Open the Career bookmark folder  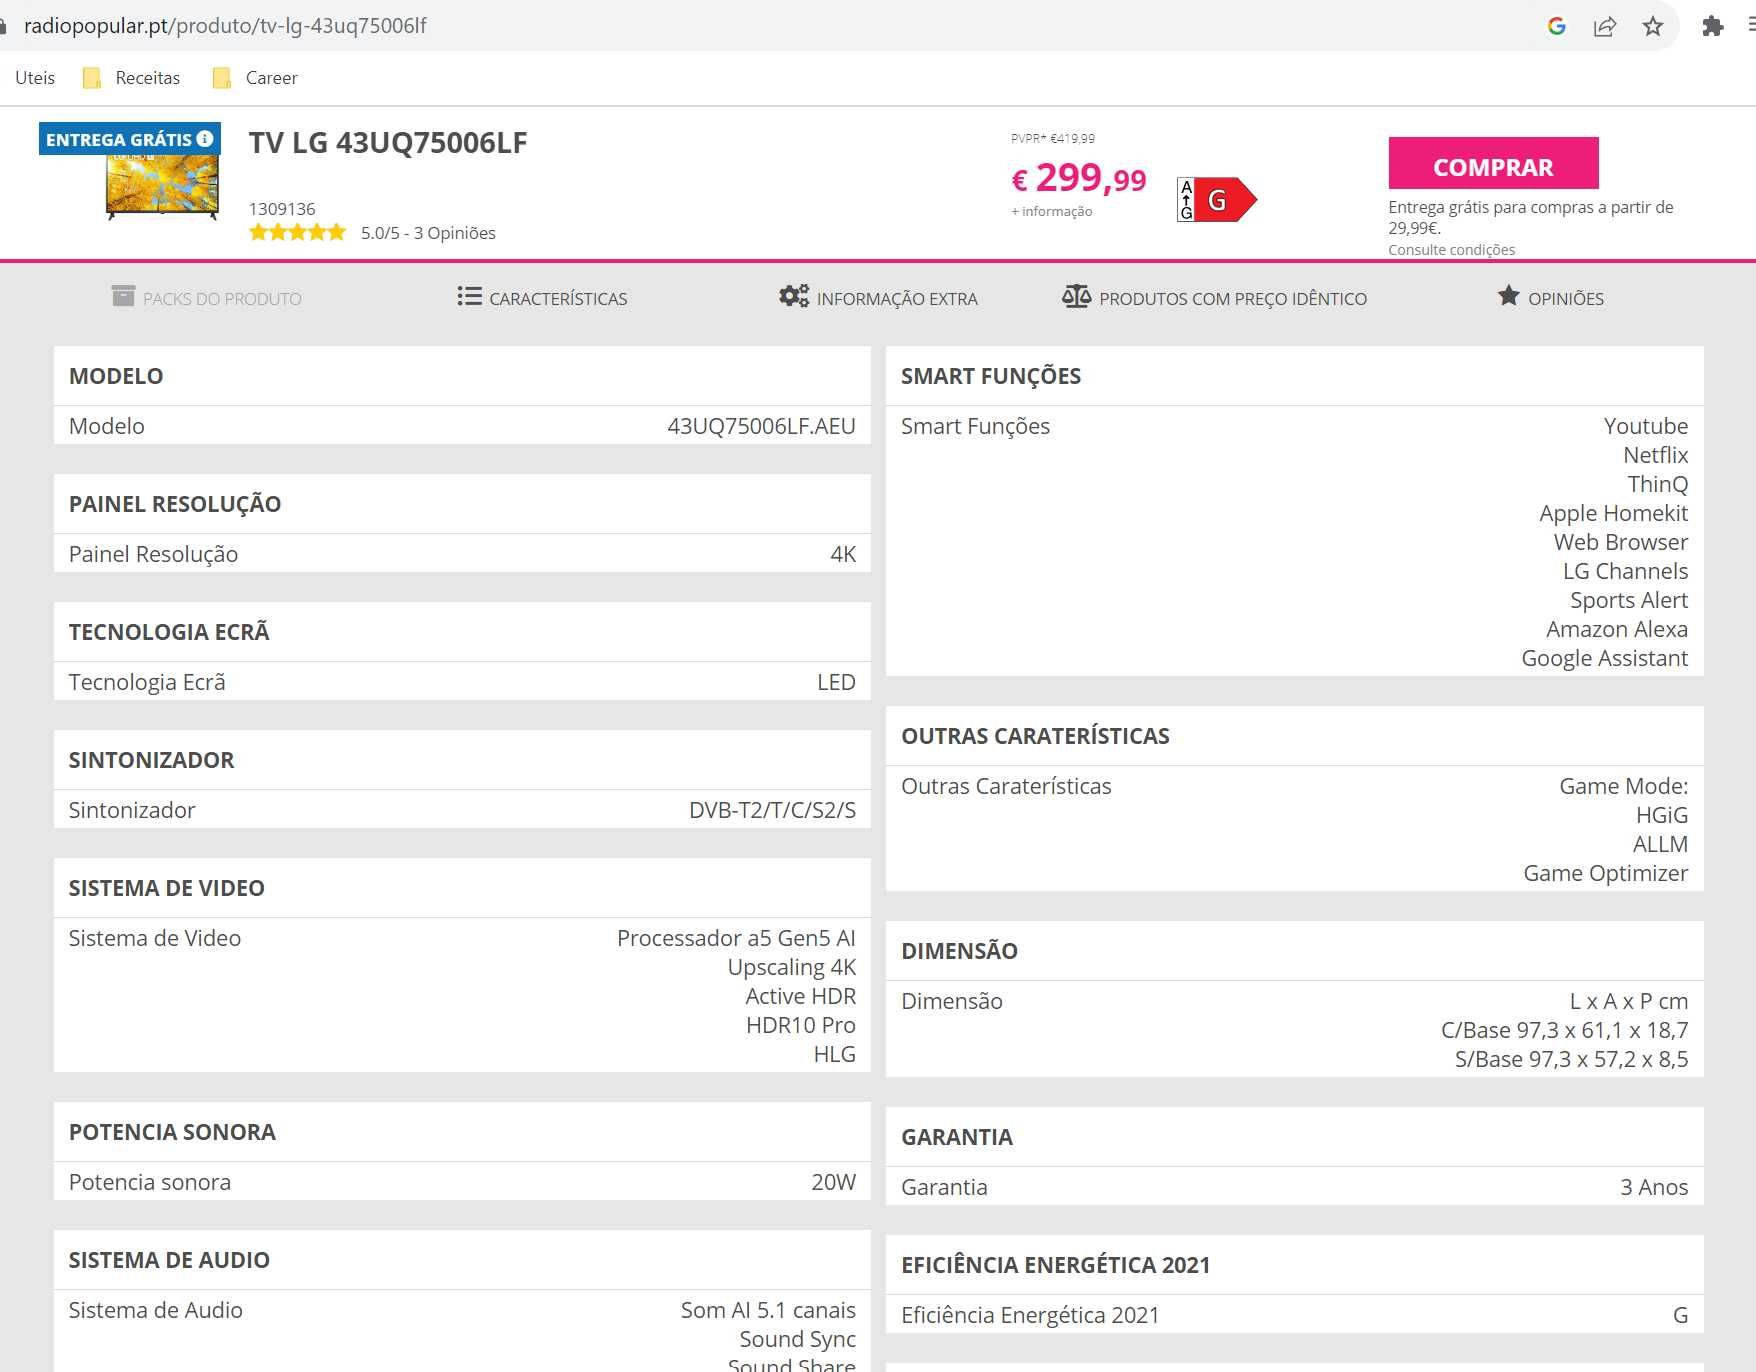pyautogui.click(x=255, y=78)
